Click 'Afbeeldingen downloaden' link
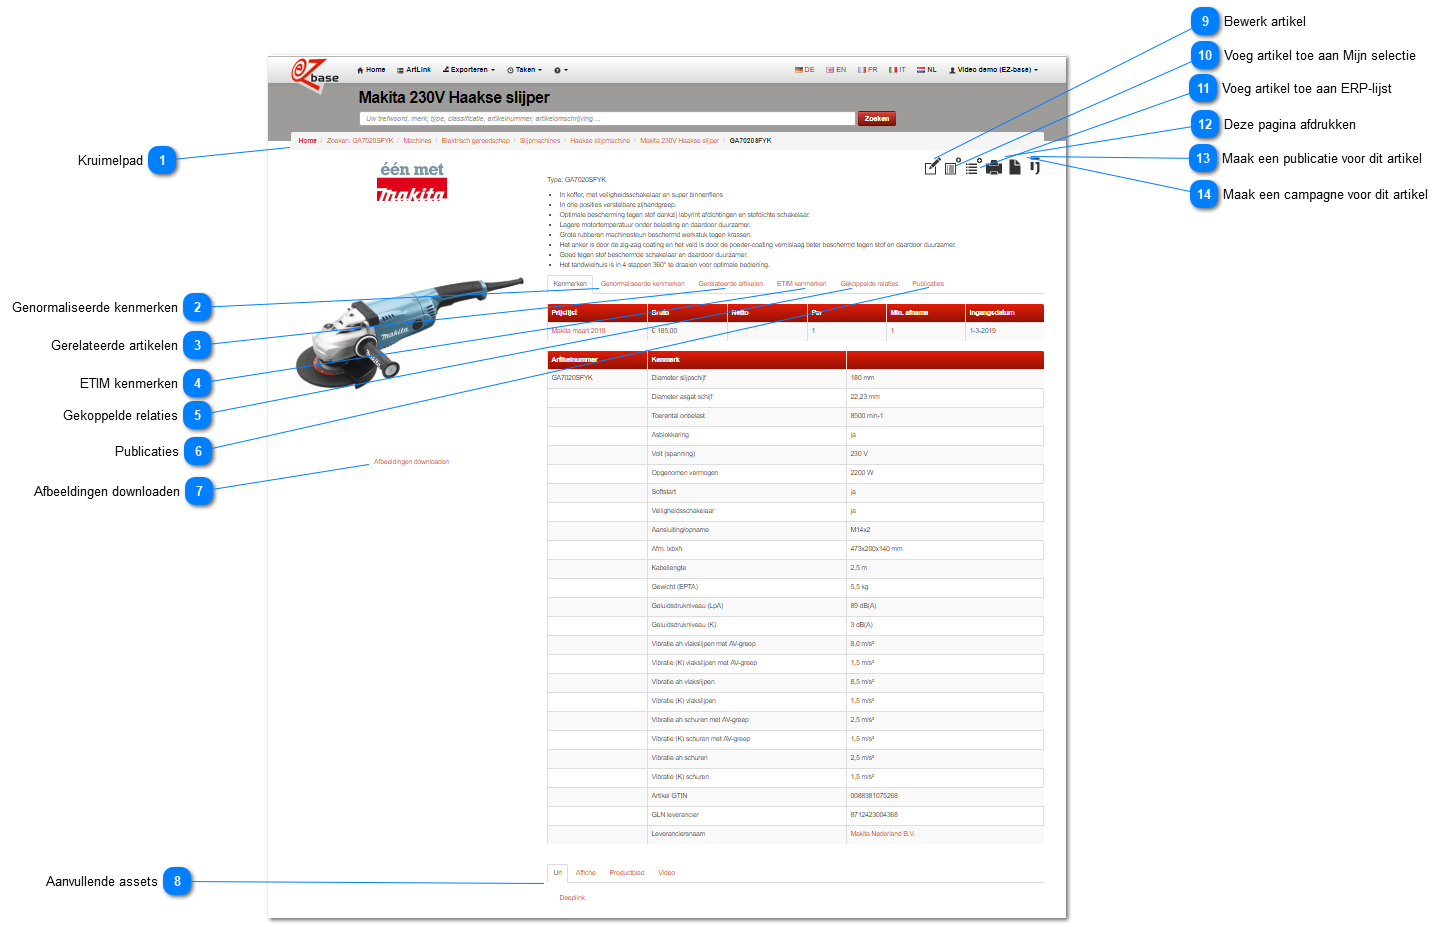 pos(411,462)
